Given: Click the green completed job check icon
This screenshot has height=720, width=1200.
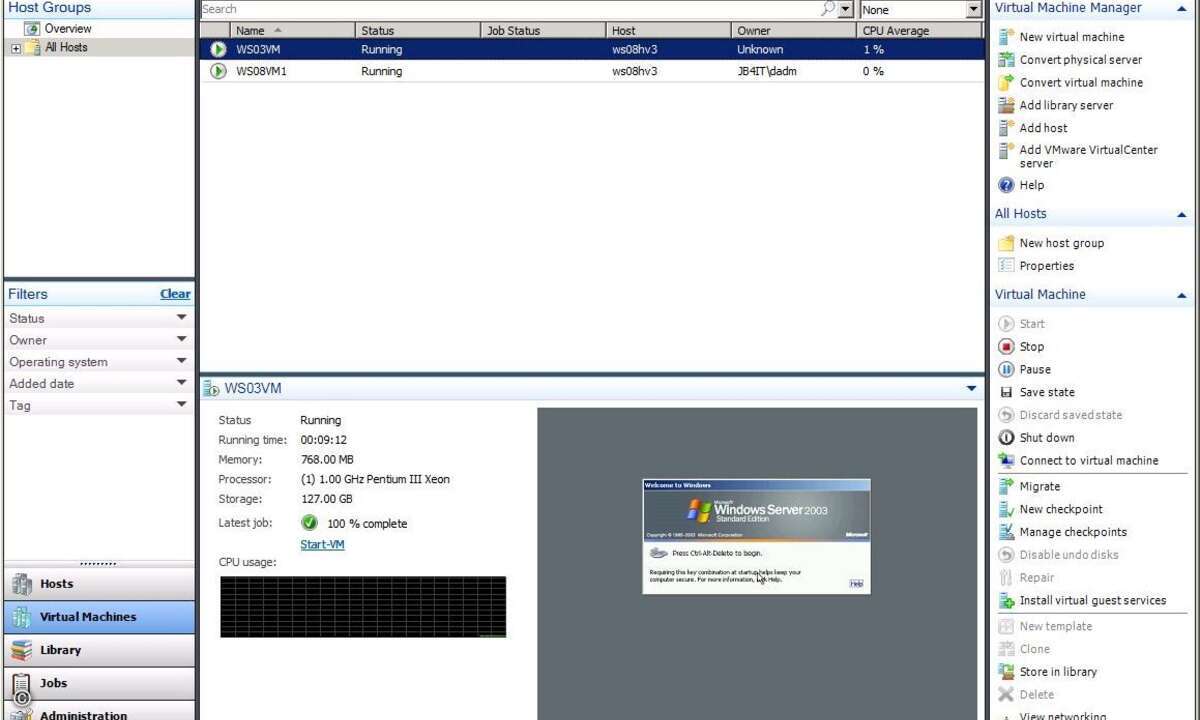Looking at the screenshot, I should point(309,523).
